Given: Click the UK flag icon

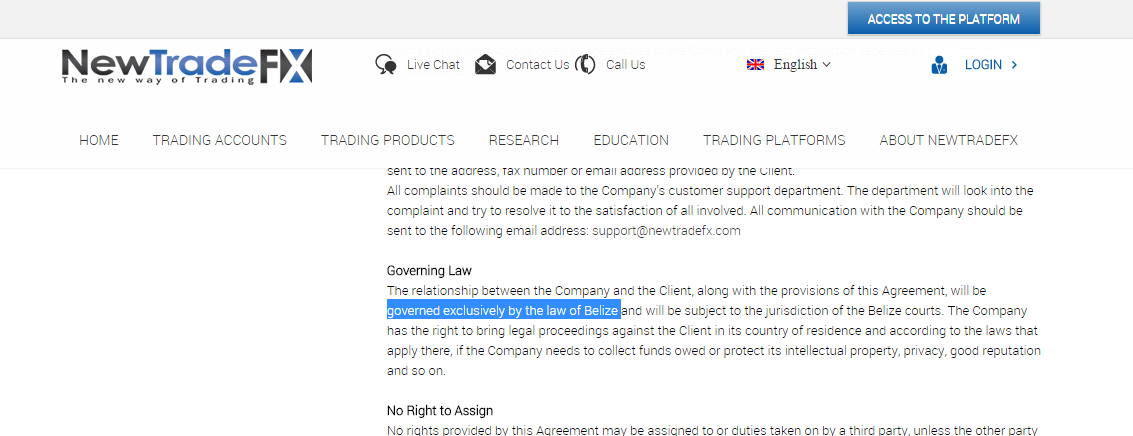Looking at the screenshot, I should 756,65.
